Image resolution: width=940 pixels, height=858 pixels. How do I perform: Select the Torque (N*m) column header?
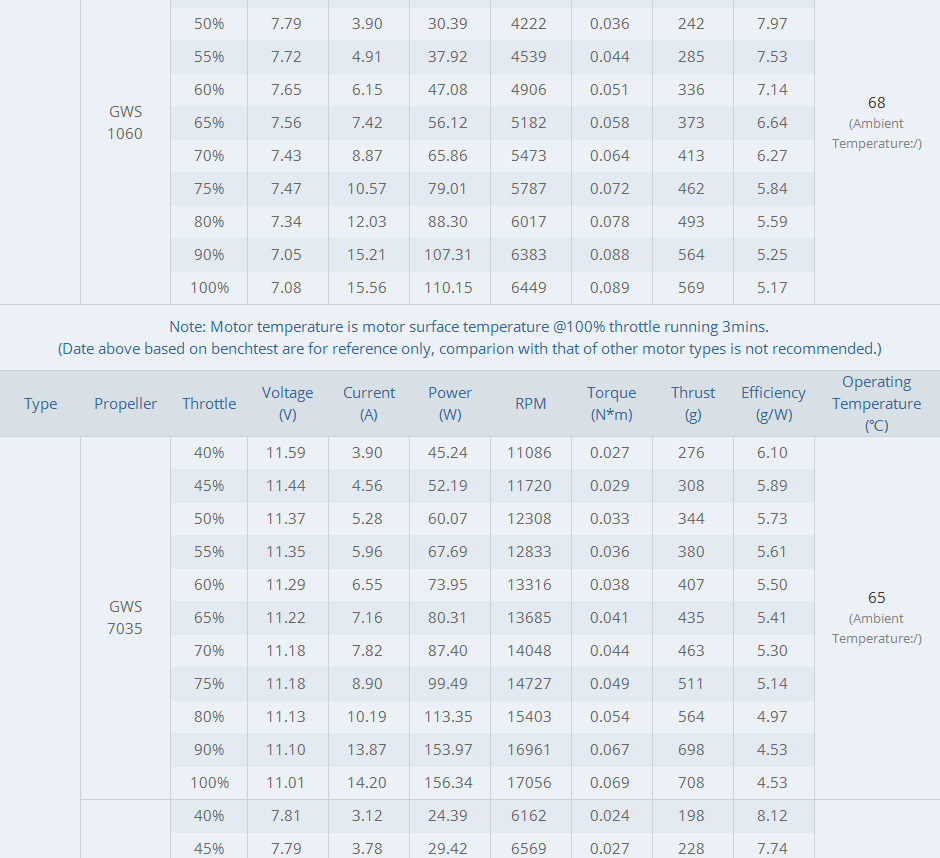point(611,403)
